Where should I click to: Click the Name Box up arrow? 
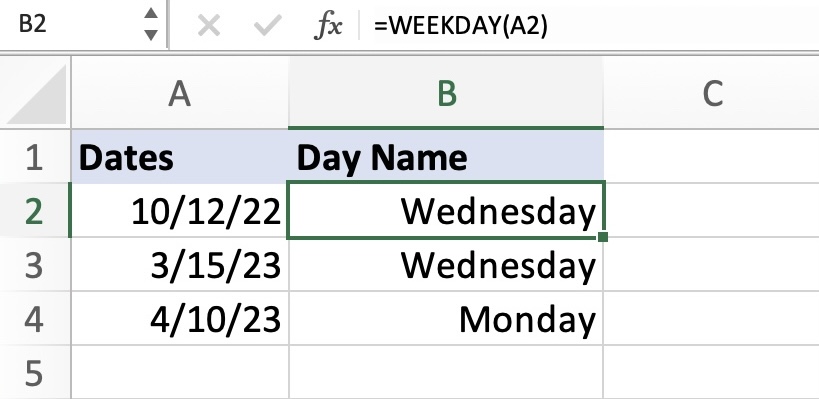tap(151, 14)
